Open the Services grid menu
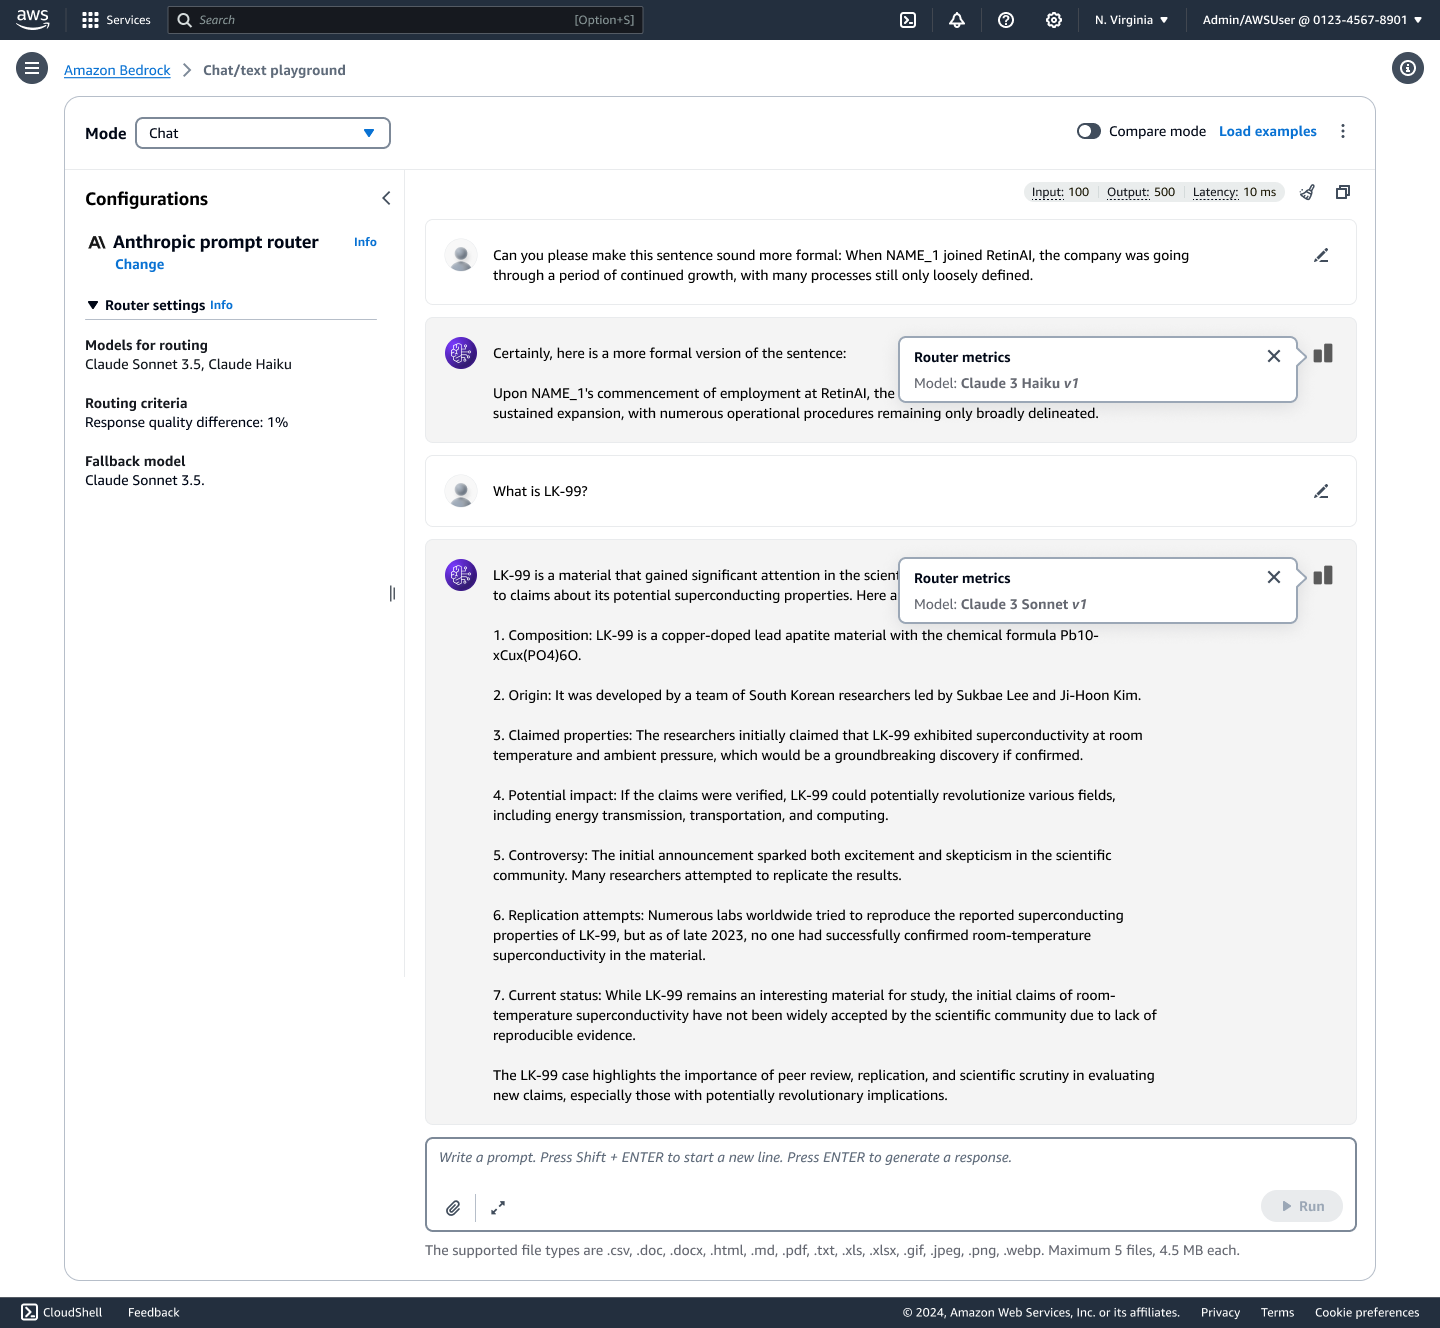The image size is (1440, 1328). tap(116, 20)
